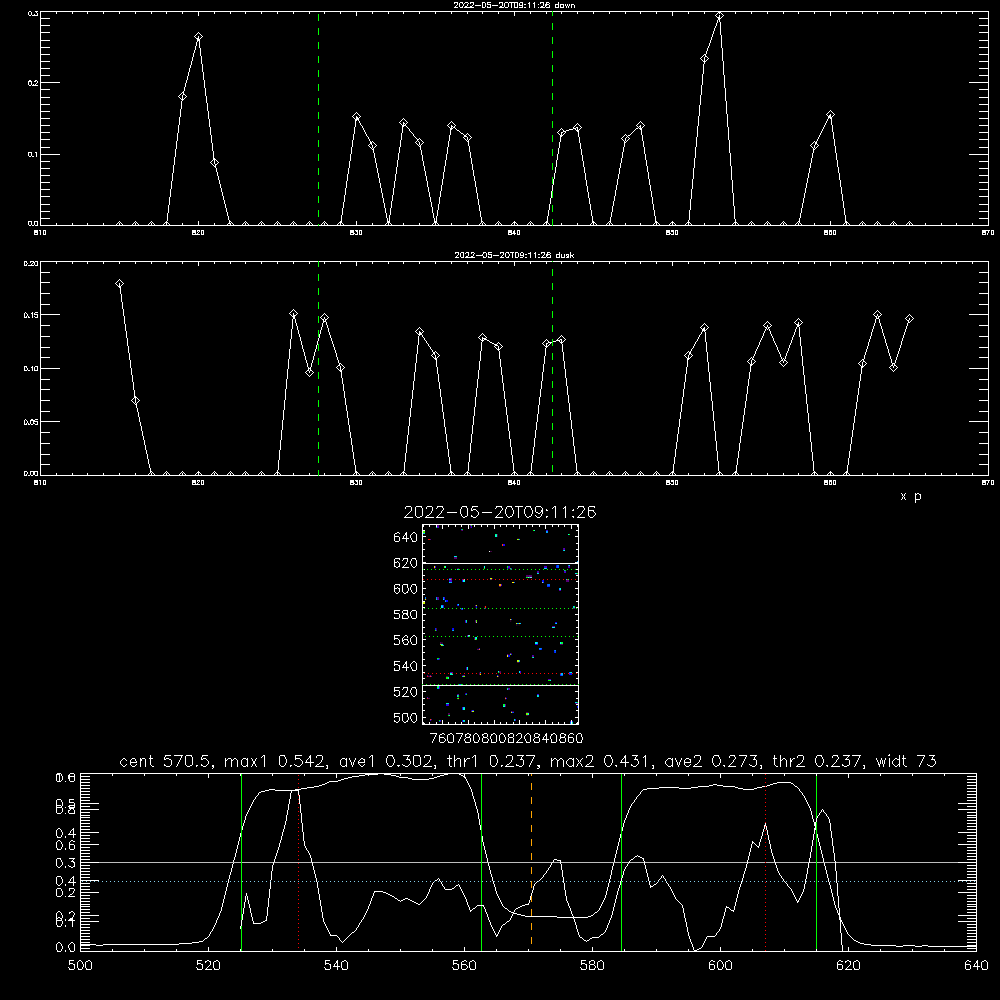Click the pixel image y-axis label "580"

click(406, 615)
